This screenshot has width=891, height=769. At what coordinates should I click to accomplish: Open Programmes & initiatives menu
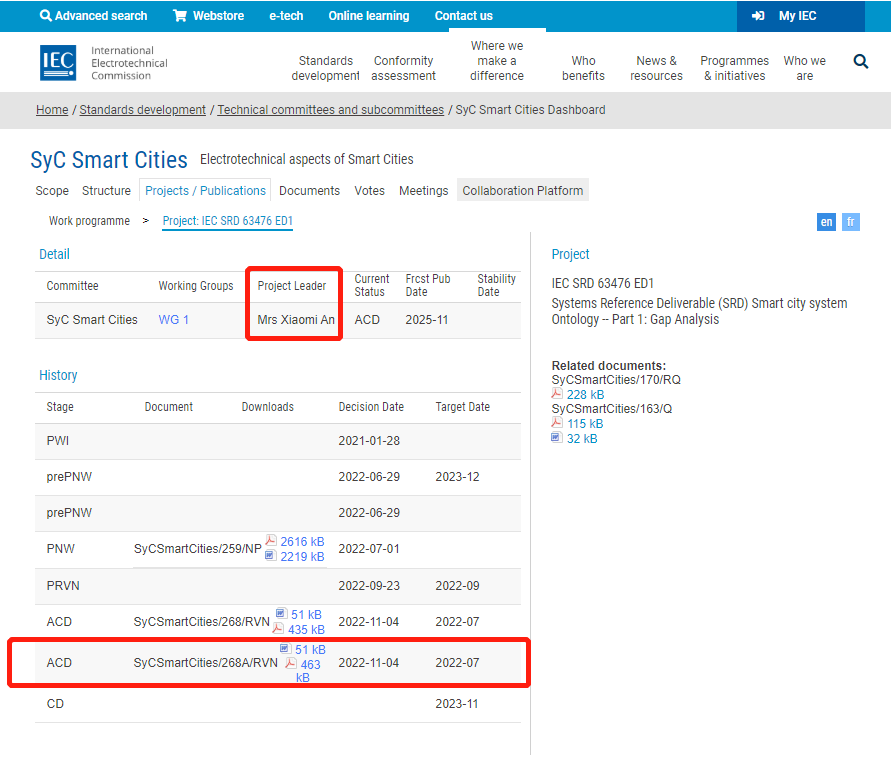click(735, 68)
